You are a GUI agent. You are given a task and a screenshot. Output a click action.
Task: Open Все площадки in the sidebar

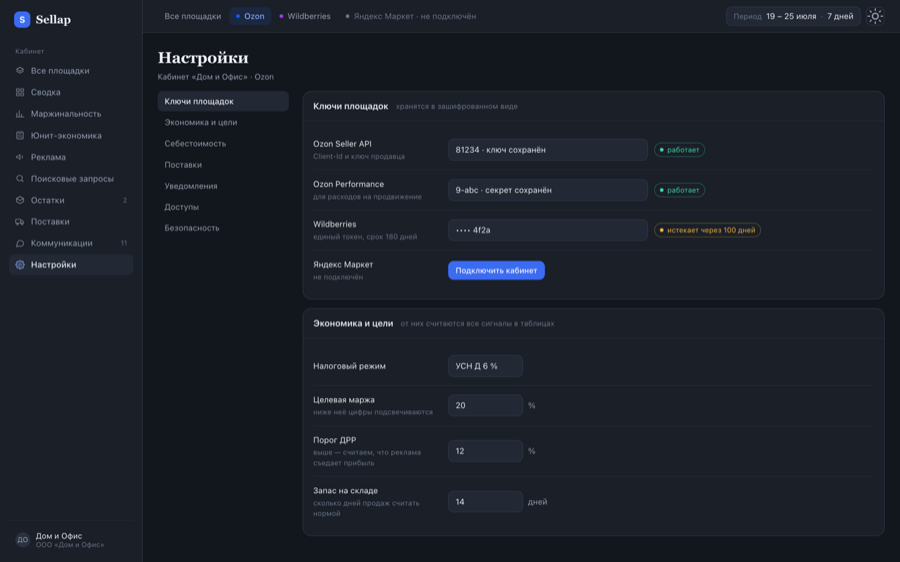[71, 71]
